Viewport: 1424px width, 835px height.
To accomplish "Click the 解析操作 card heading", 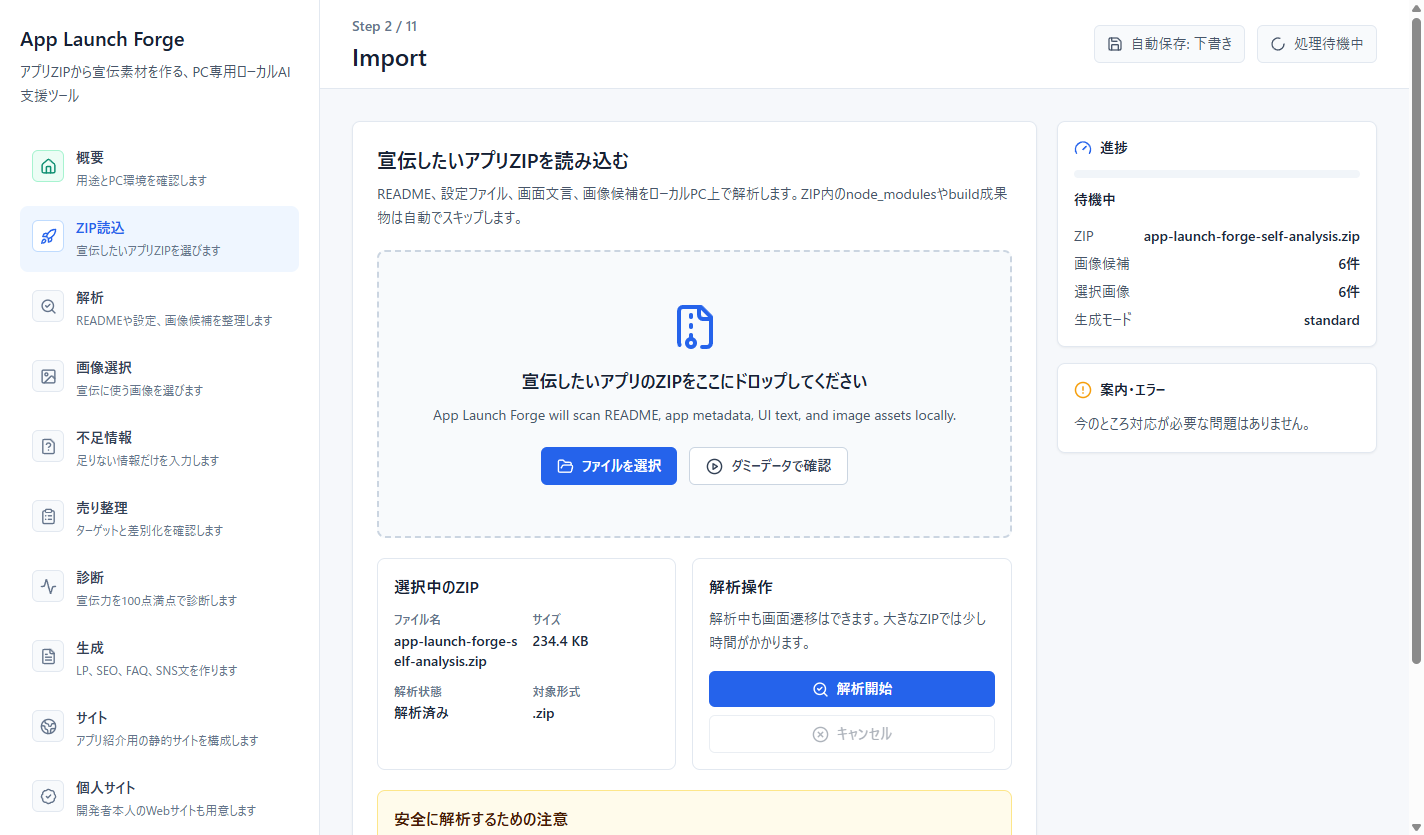I will click(x=740, y=587).
